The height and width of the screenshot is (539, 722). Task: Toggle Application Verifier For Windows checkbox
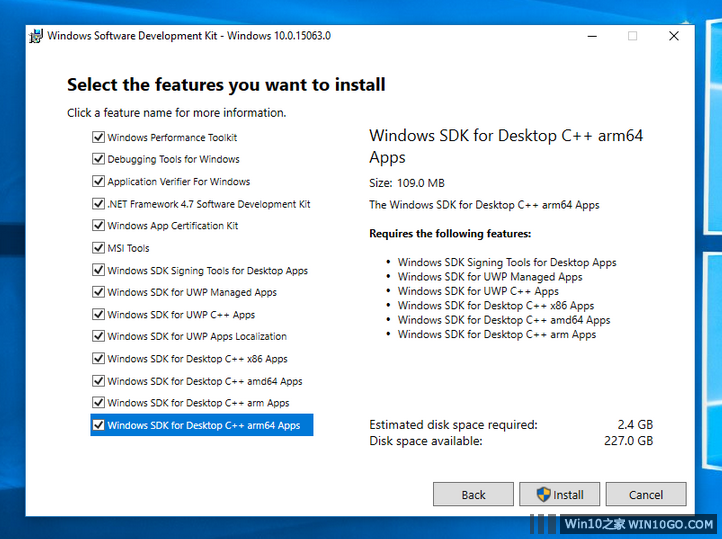pyautogui.click(x=98, y=181)
